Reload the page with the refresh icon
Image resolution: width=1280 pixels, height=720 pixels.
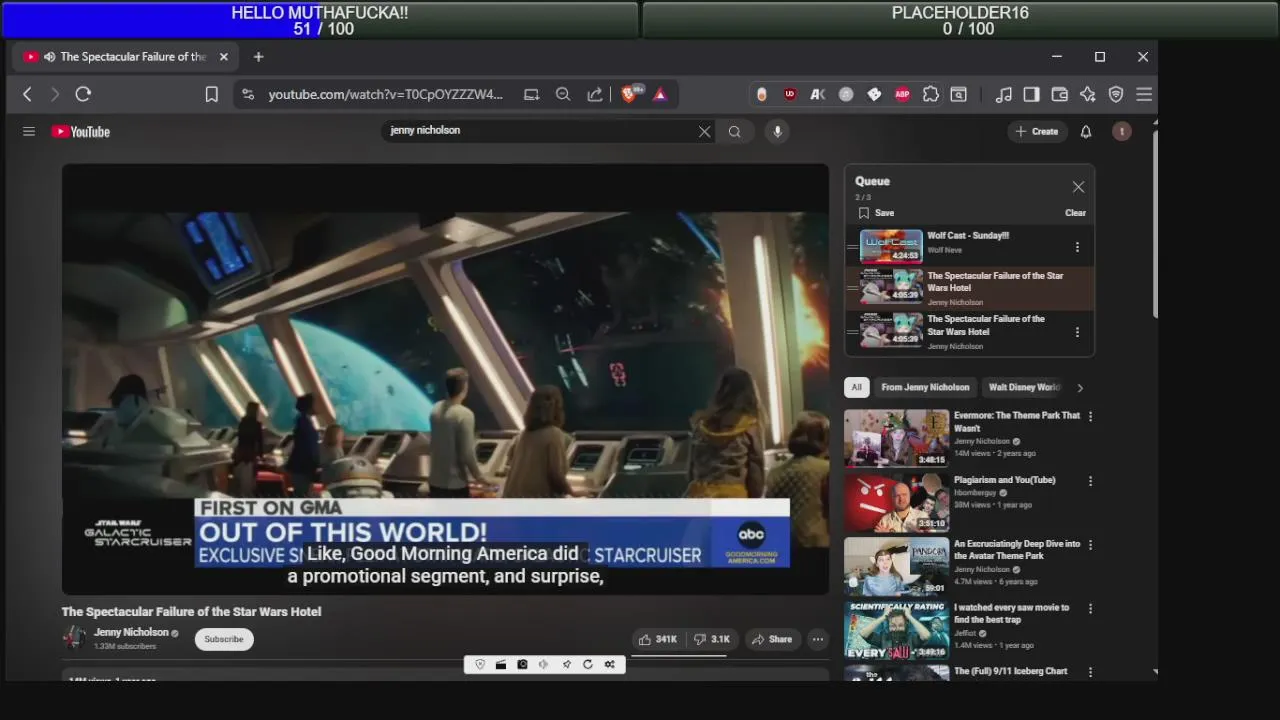pos(83,94)
